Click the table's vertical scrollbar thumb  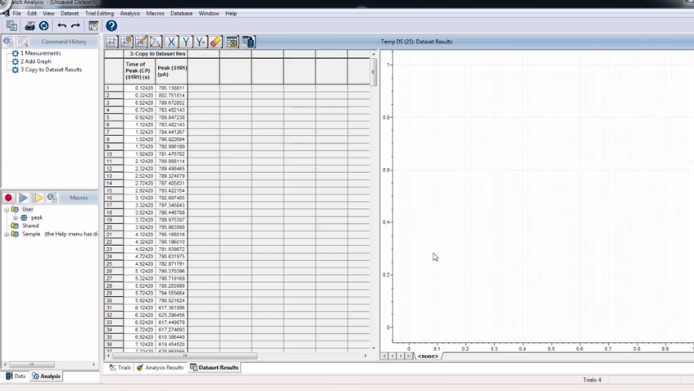[374, 73]
